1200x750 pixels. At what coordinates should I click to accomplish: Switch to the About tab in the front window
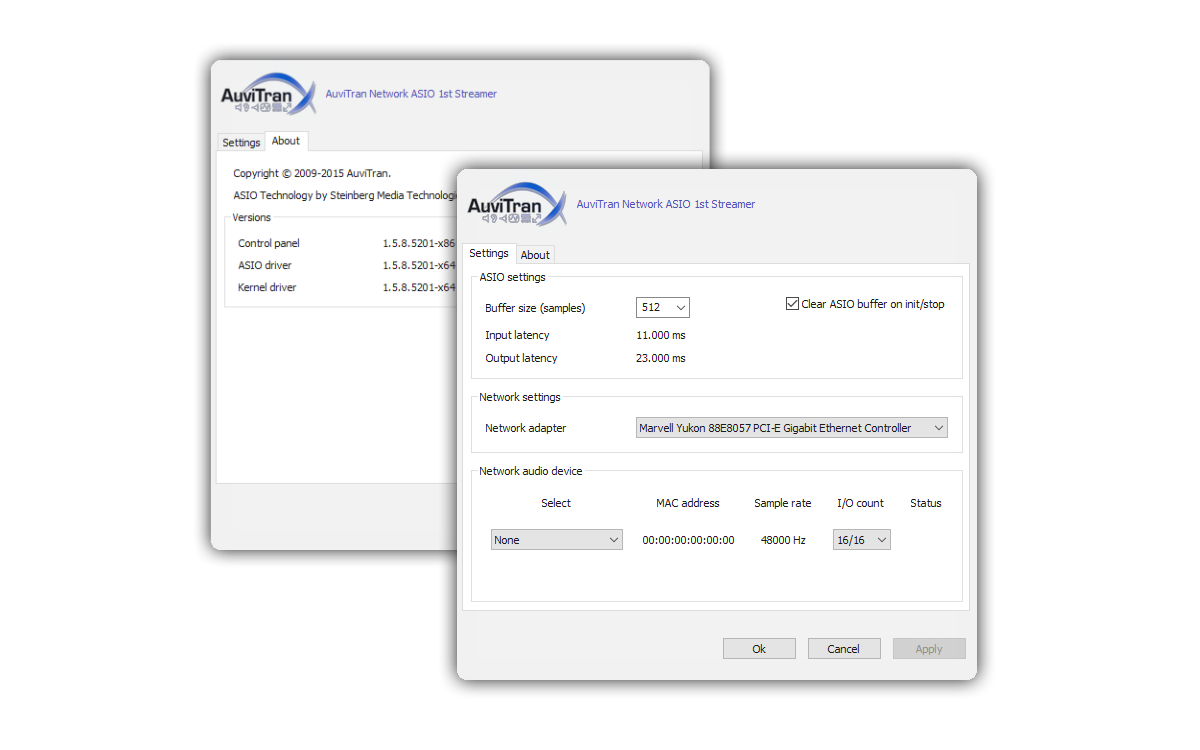535,255
